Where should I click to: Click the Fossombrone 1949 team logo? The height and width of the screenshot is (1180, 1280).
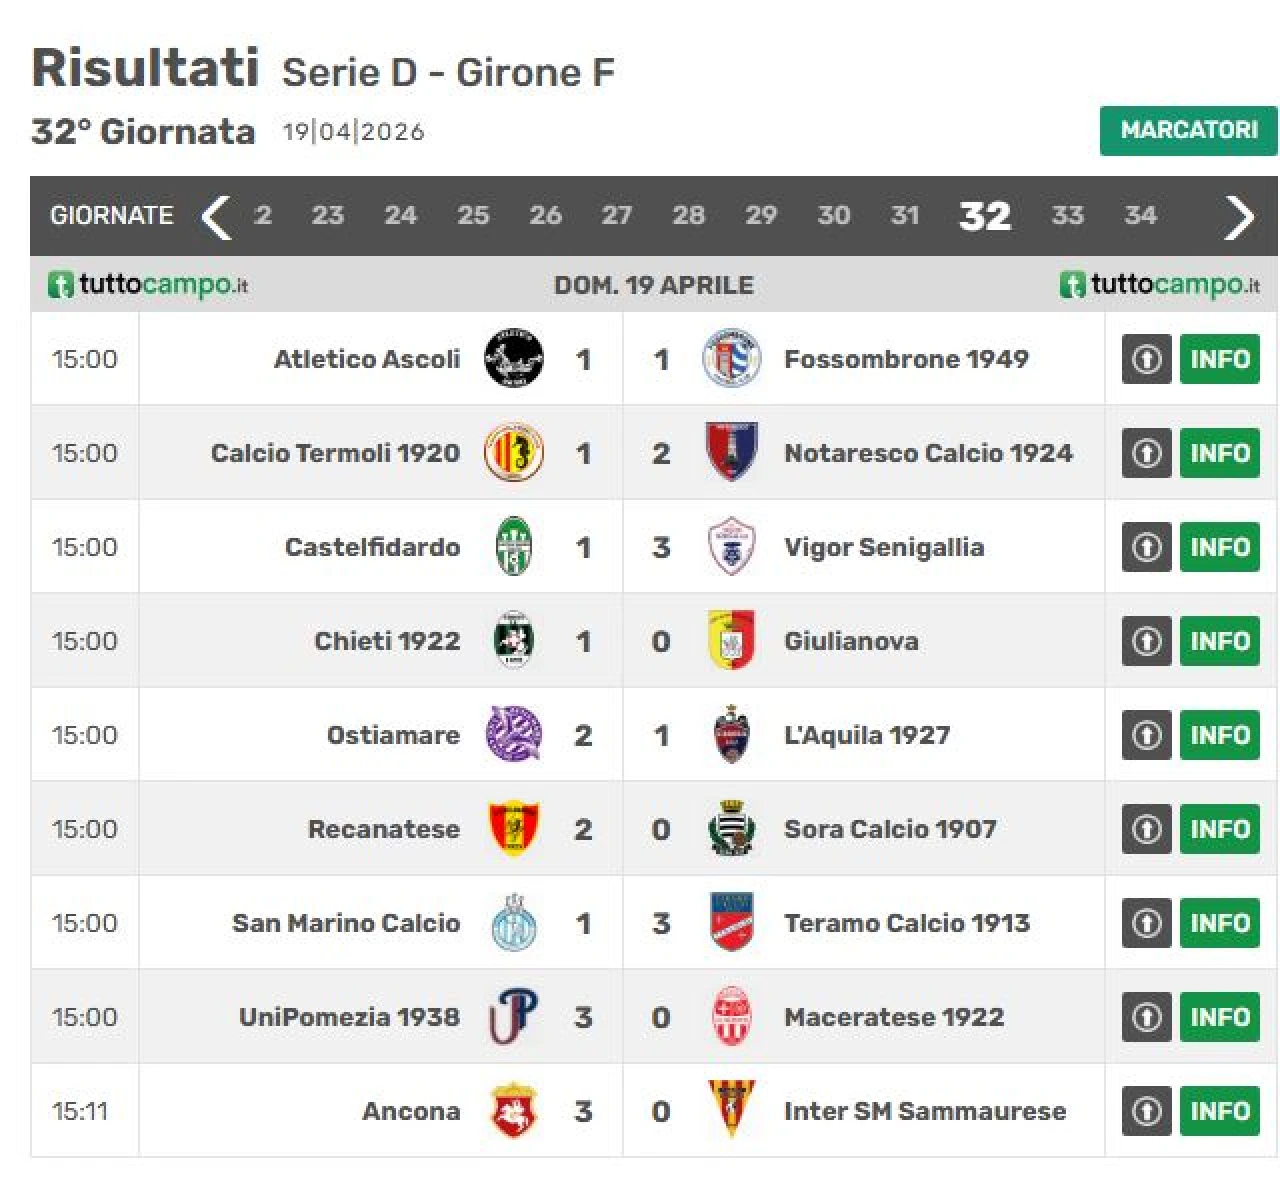pyautogui.click(x=732, y=359)
